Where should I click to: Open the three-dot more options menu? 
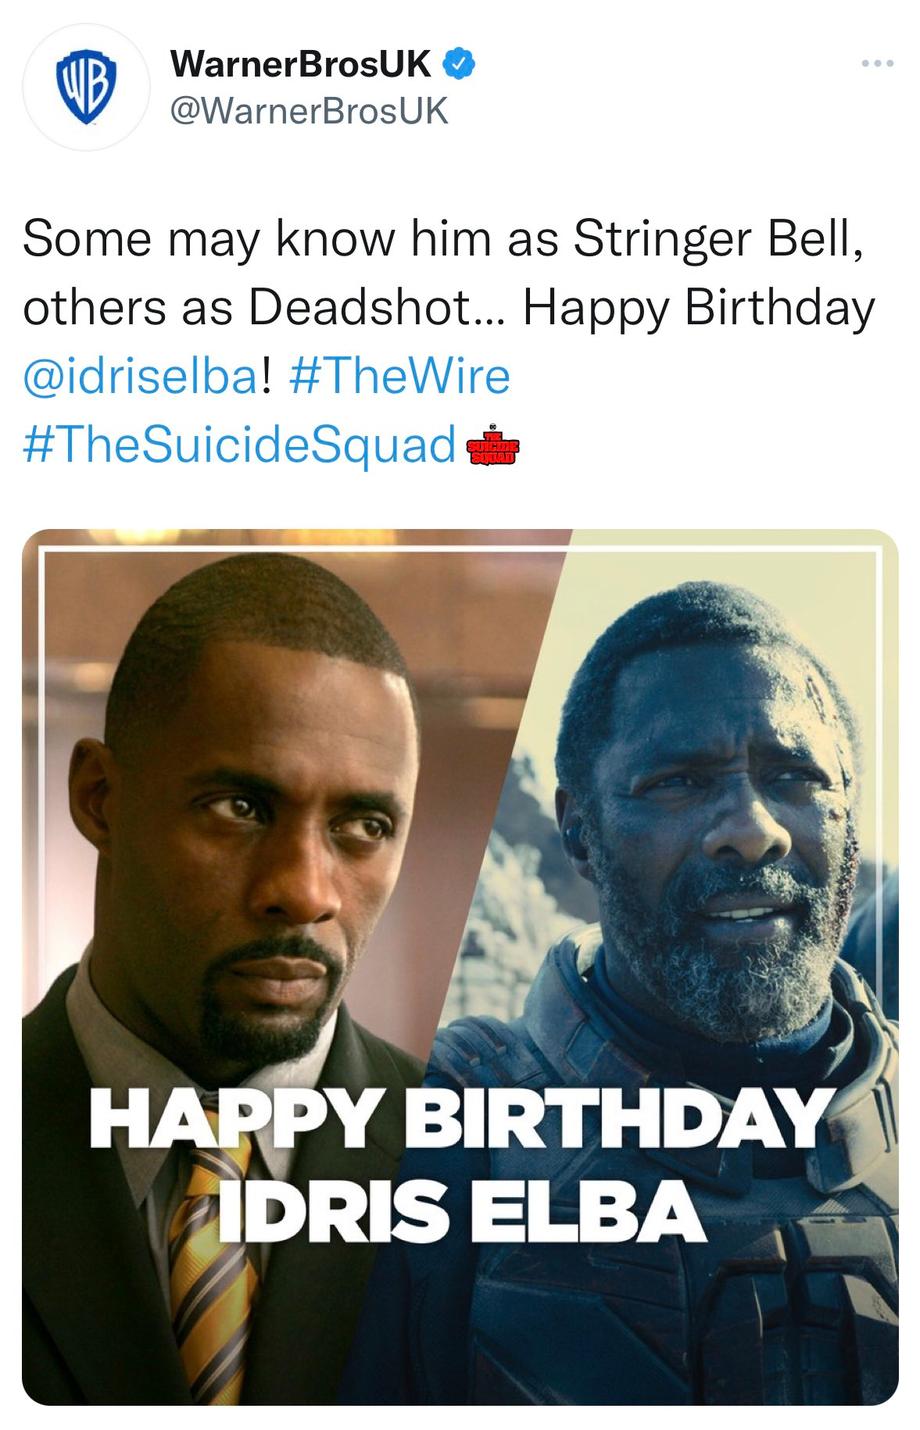pos(877,64)
